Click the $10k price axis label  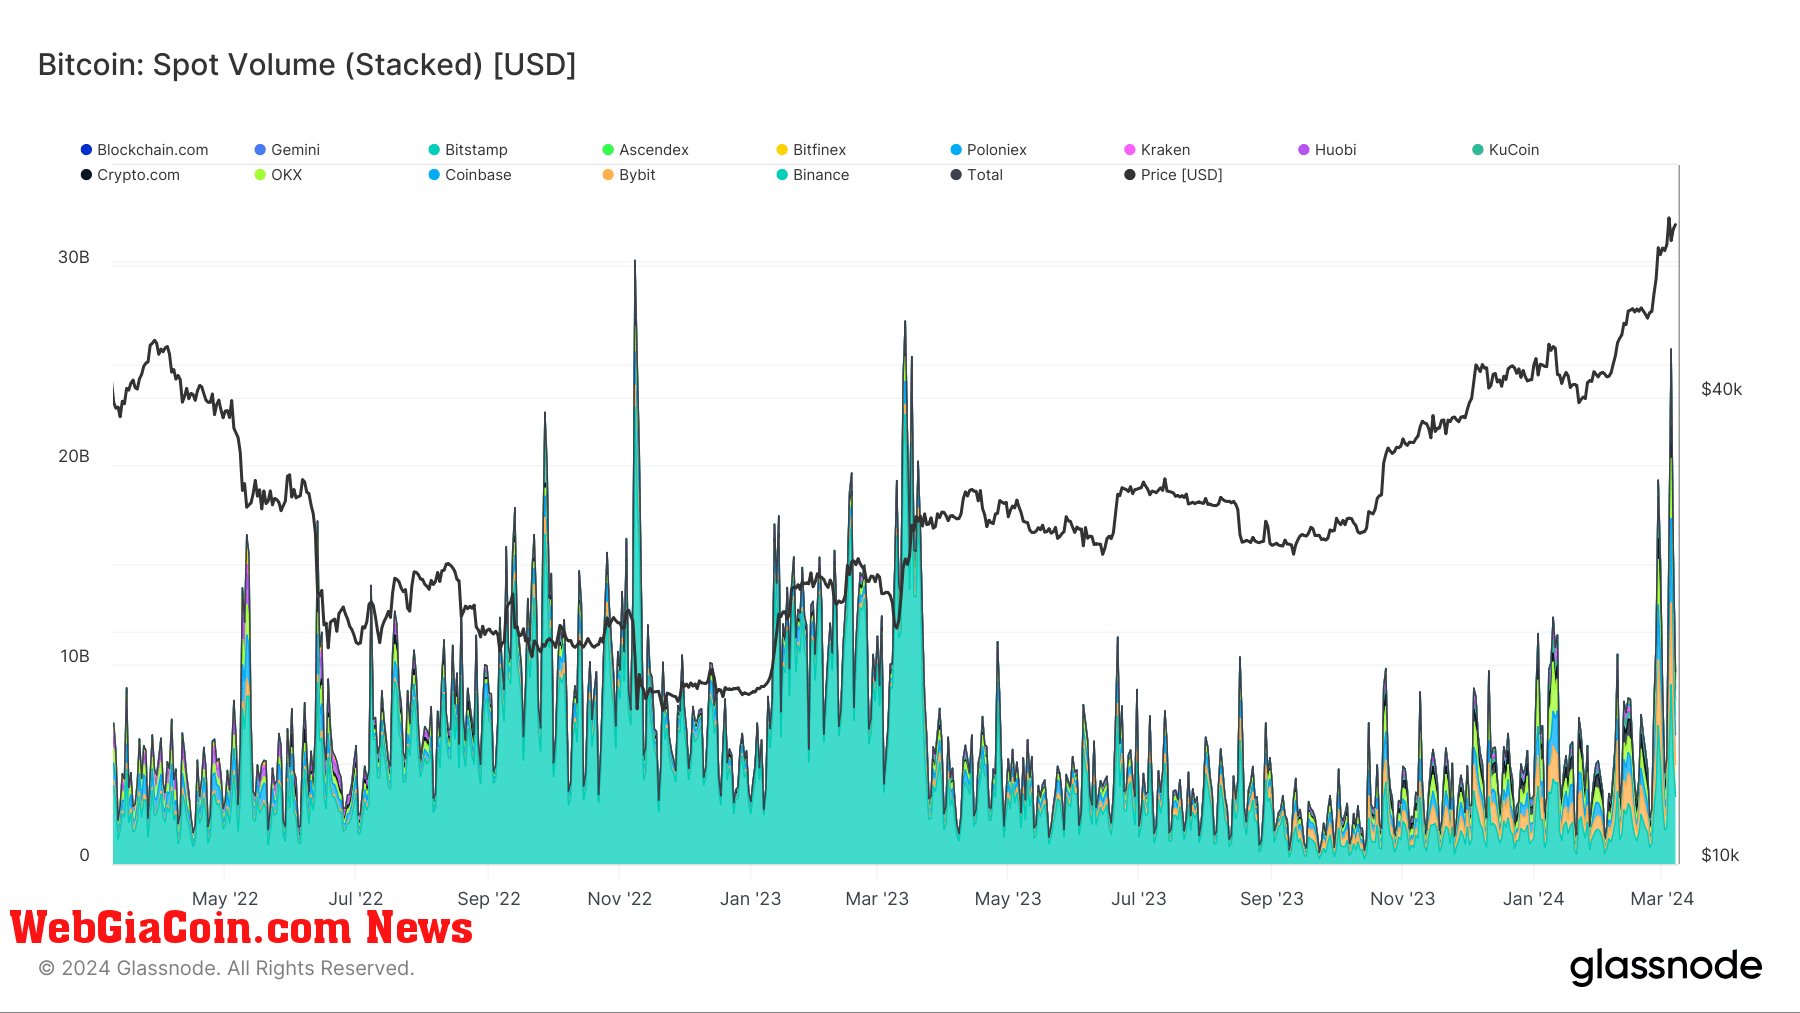[1720, 855]
